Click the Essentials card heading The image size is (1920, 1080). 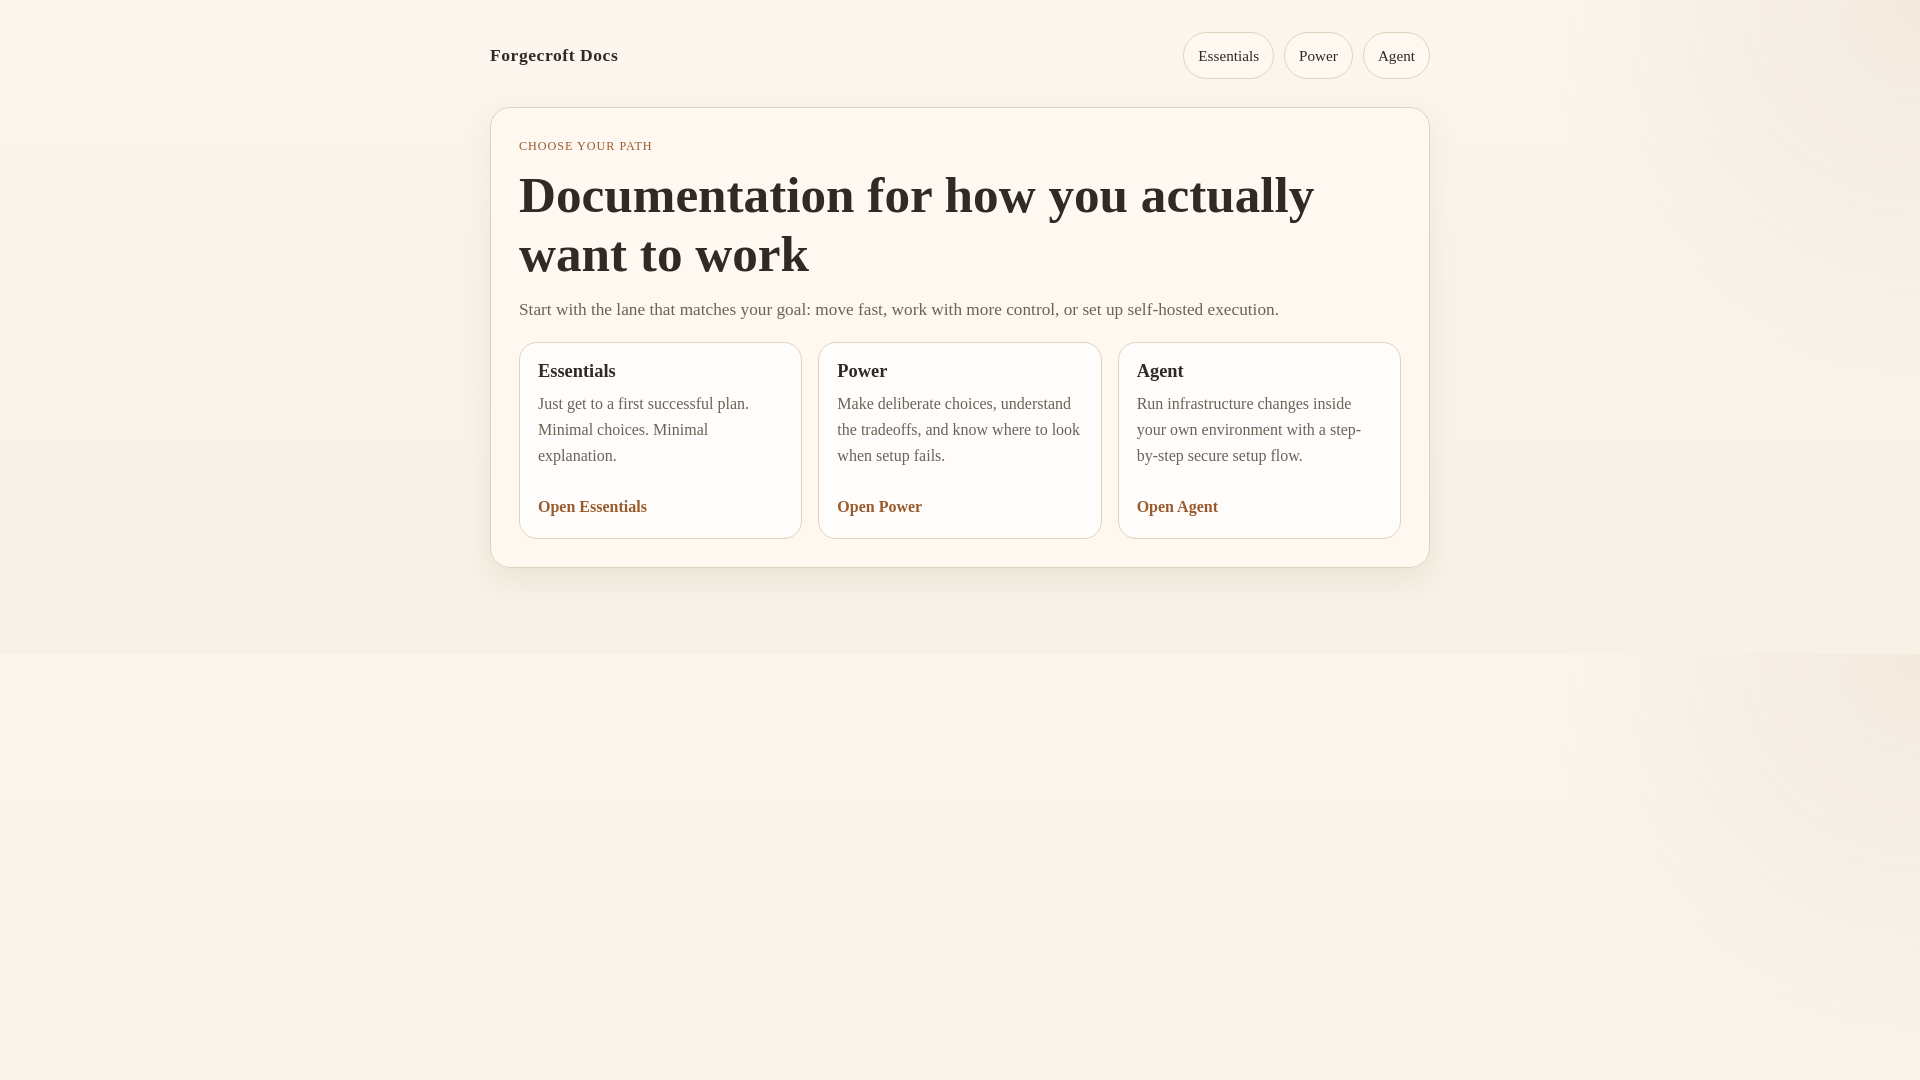577,371
